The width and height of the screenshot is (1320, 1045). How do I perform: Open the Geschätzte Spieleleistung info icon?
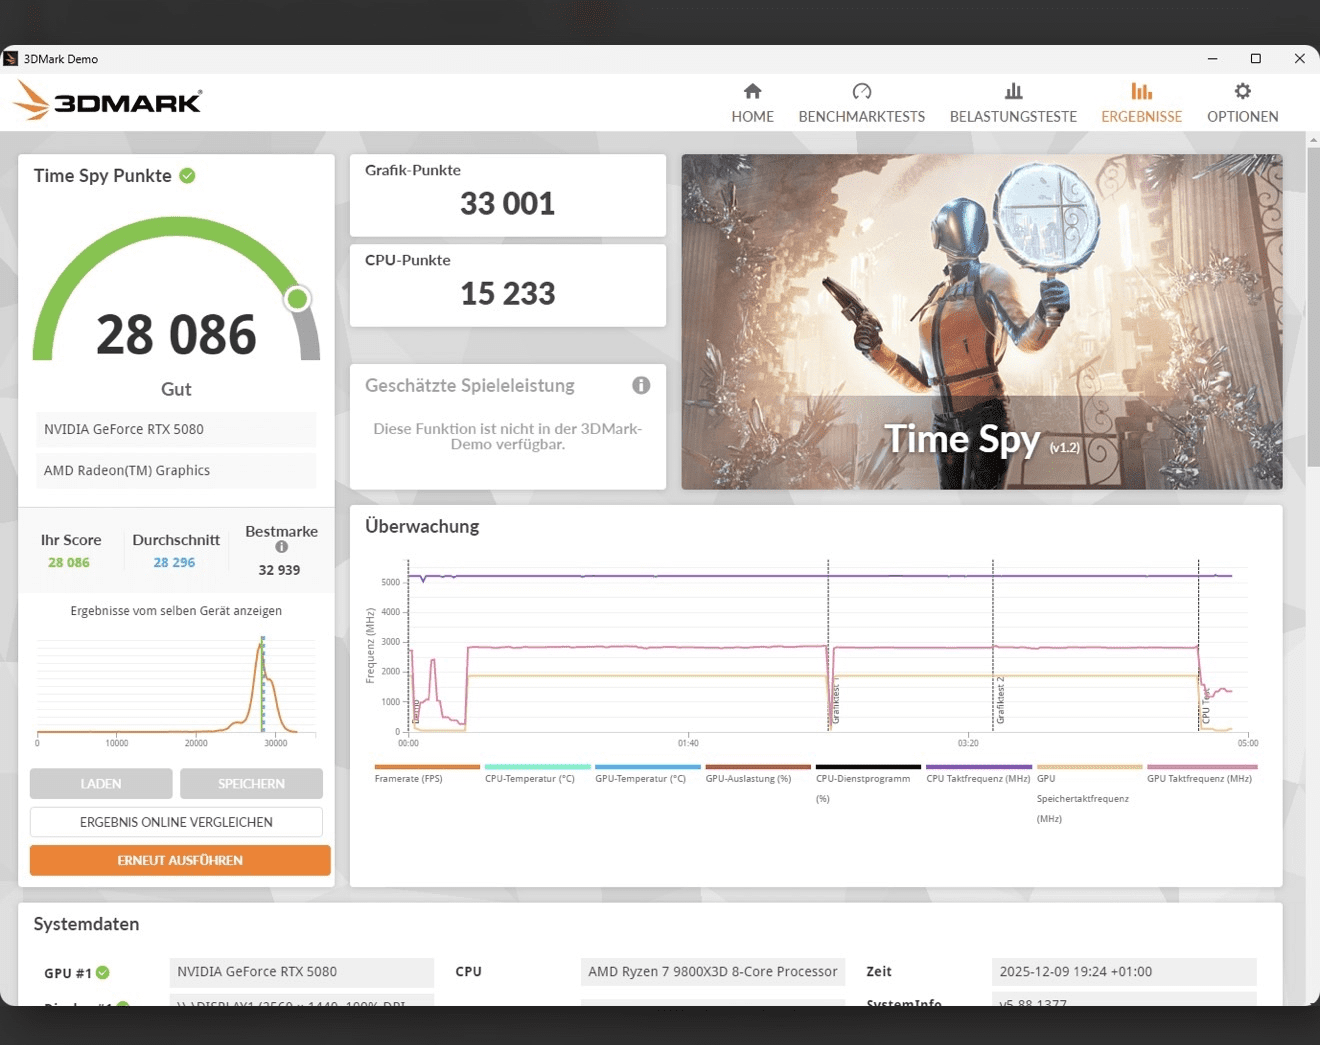(x=641, y=385)
